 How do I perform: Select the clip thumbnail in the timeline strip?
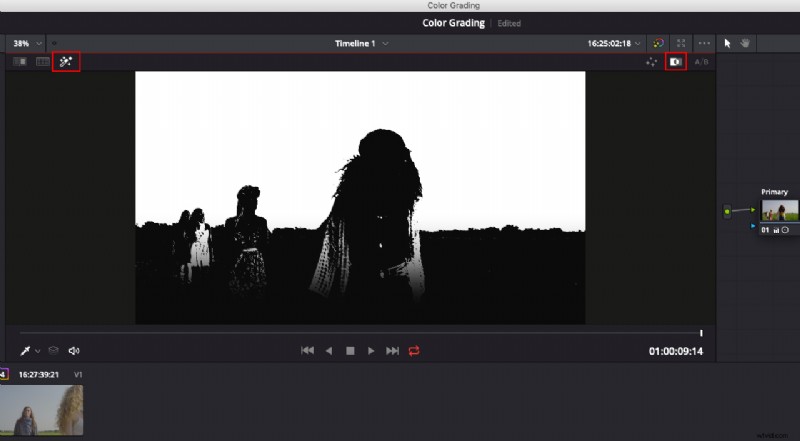41,410
